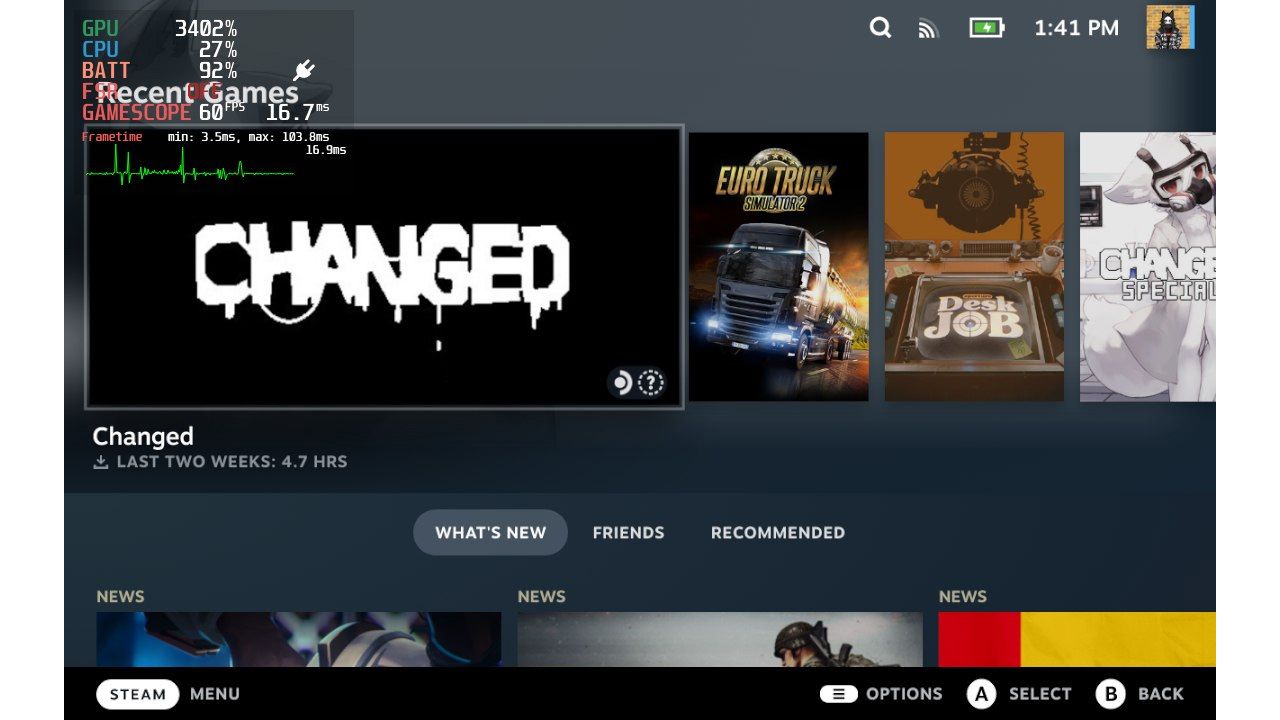
Task: Open the Desk Job game cover
Action: pos(974,267)
